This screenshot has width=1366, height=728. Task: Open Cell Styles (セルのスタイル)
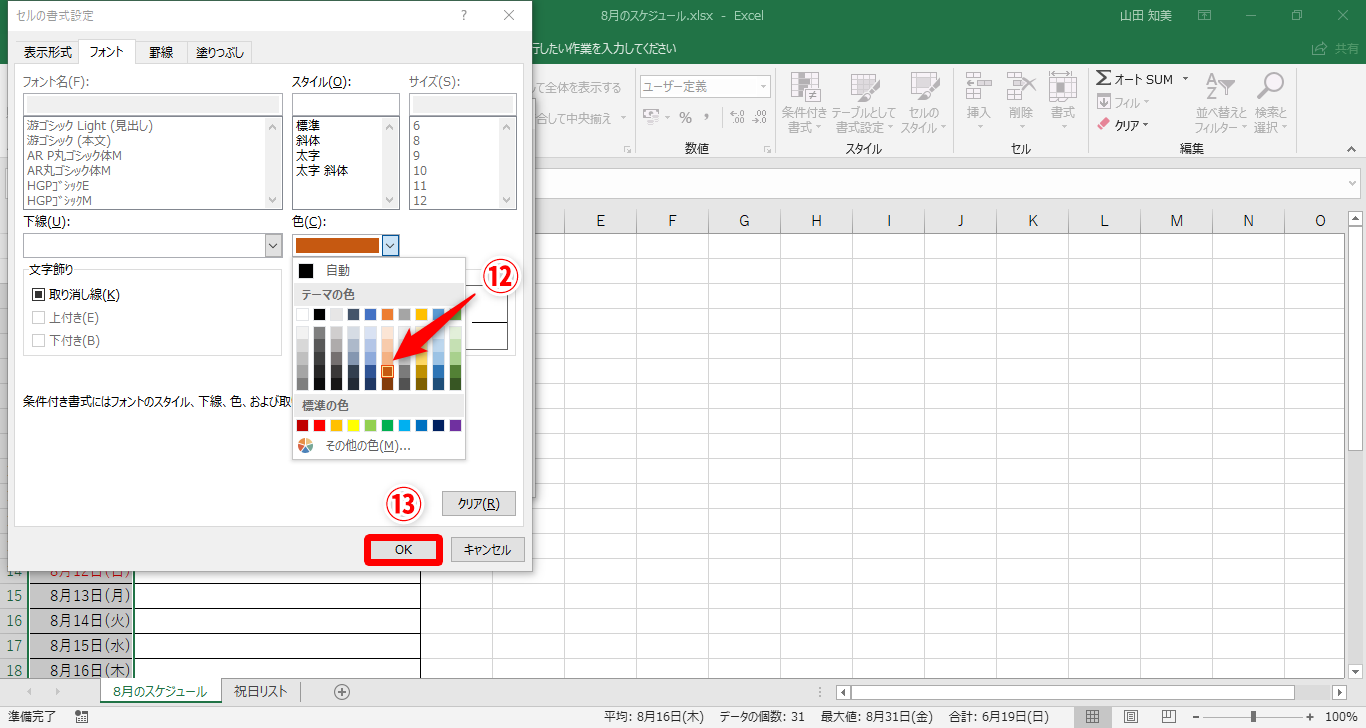[922, 103]
